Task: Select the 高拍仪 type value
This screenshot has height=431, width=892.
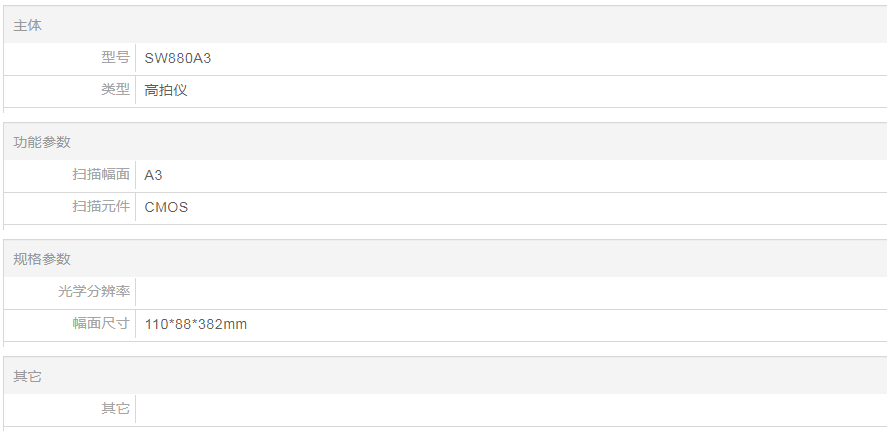Action: tap(166, 90)
